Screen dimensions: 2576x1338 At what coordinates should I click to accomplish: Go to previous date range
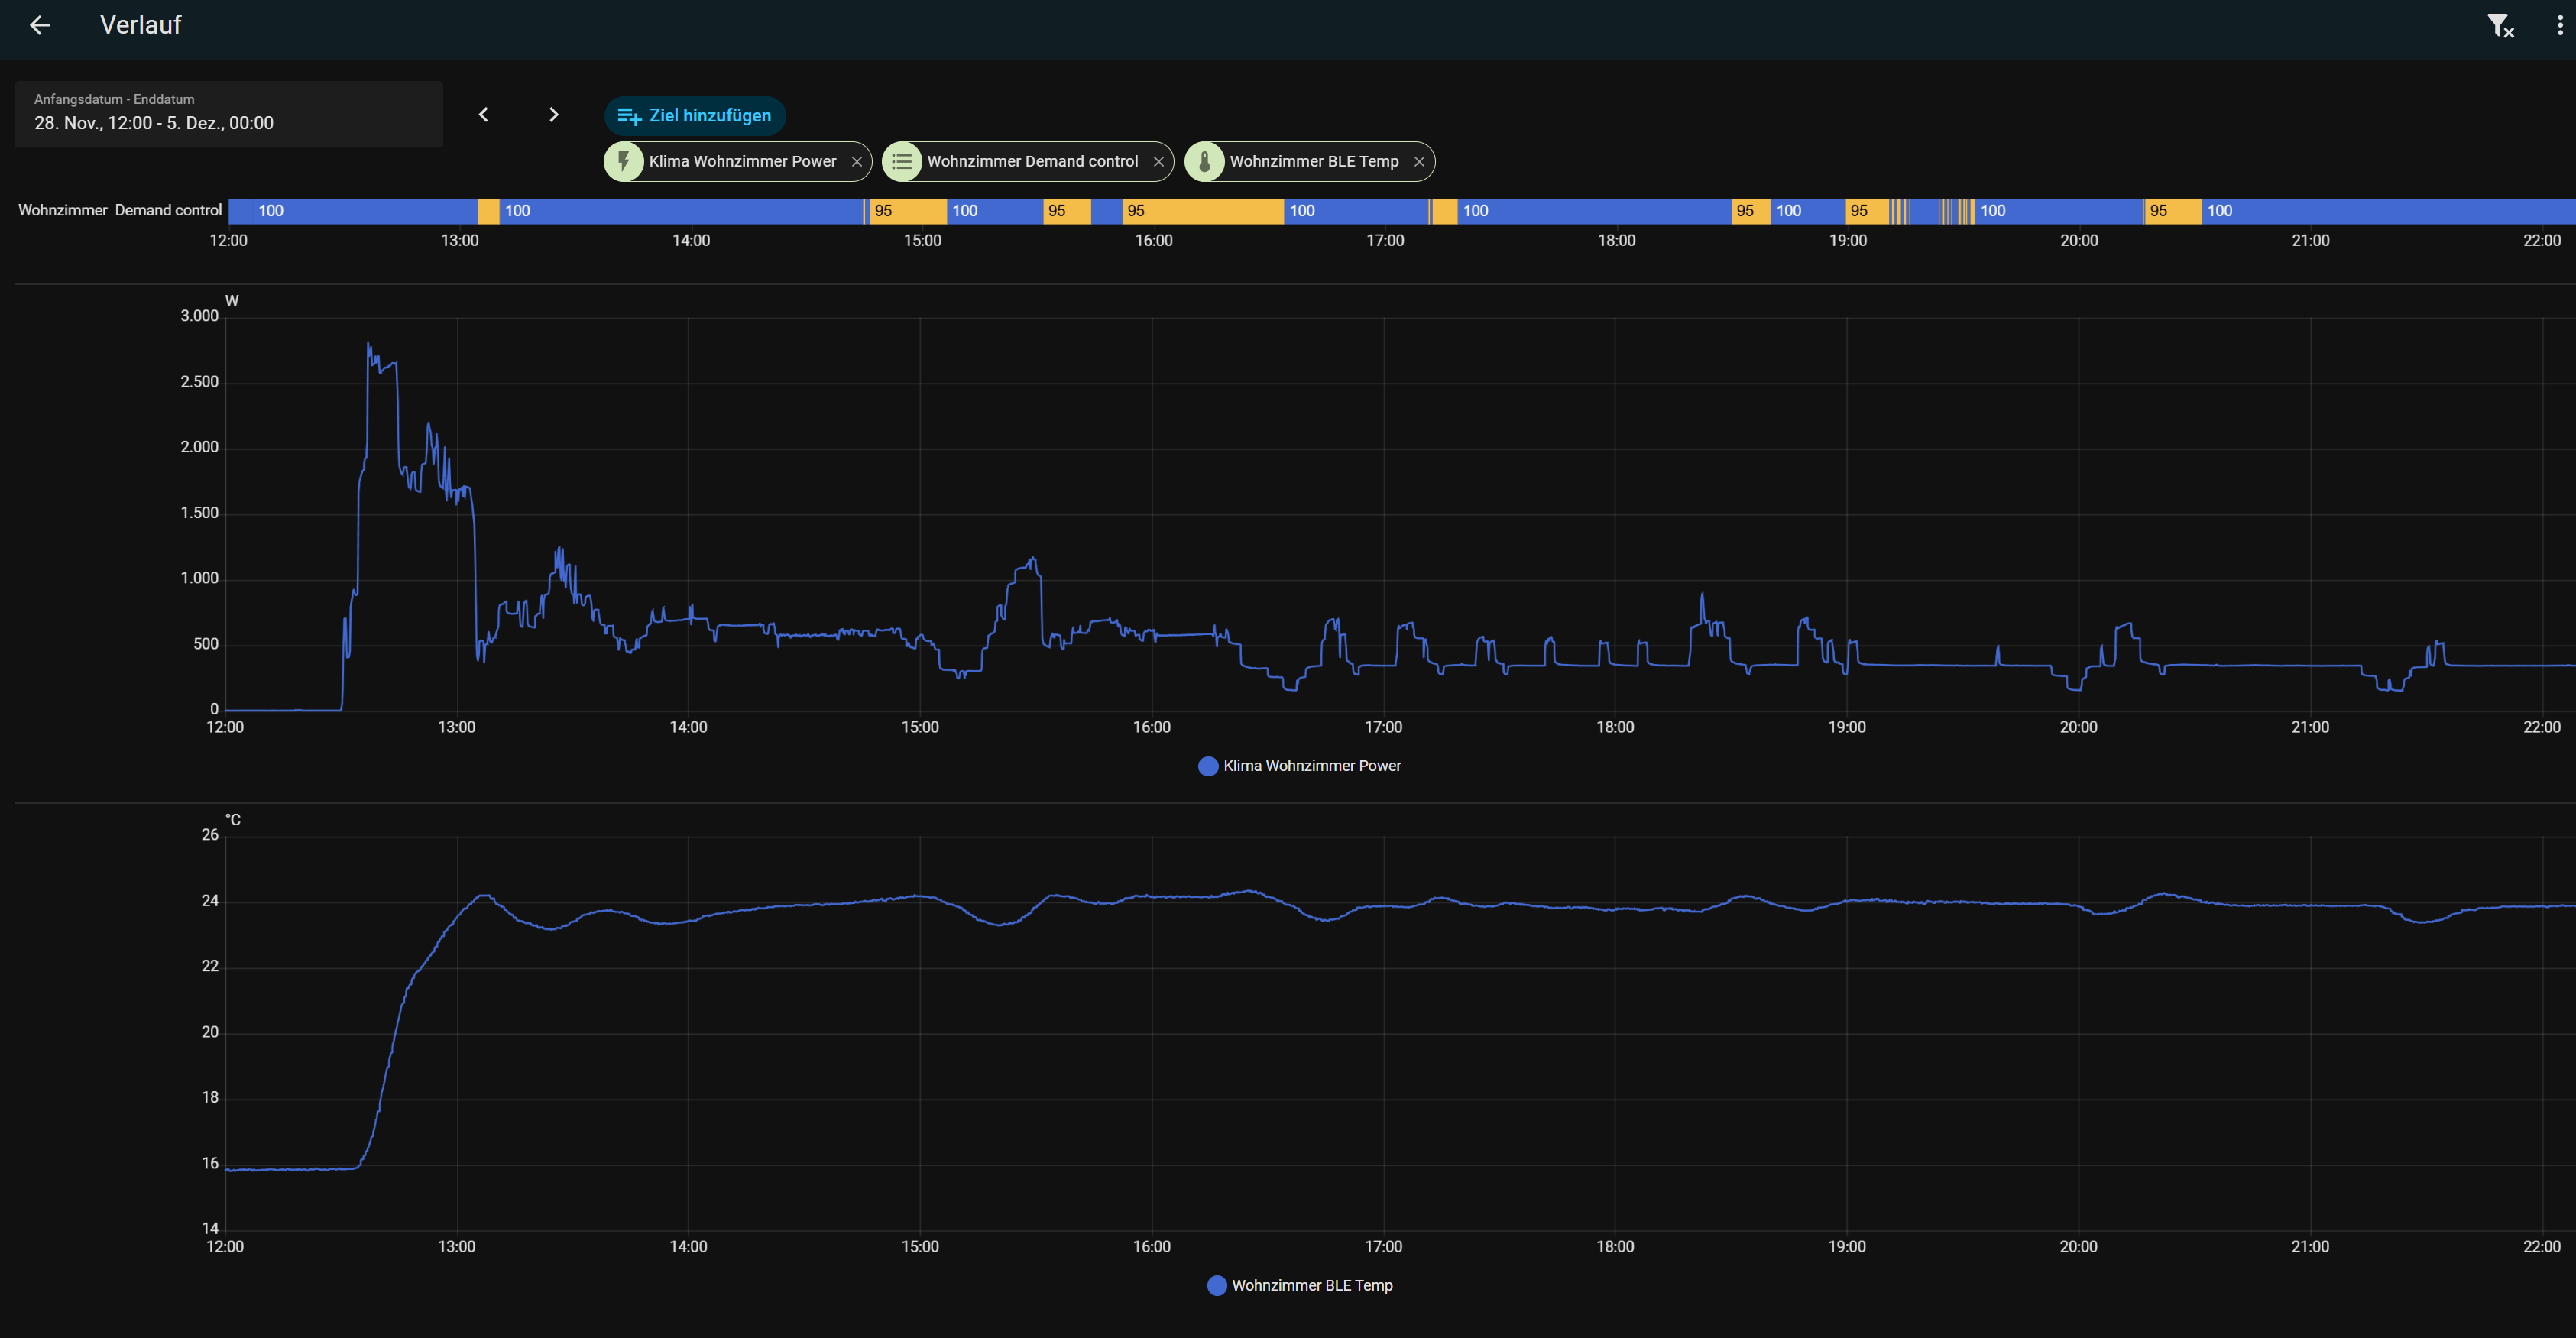pos(483,115)
